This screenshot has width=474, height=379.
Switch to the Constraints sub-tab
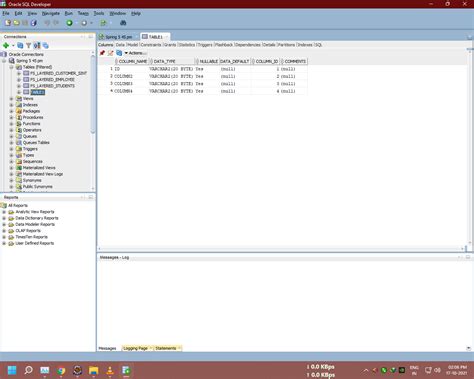tap(151, 45)
